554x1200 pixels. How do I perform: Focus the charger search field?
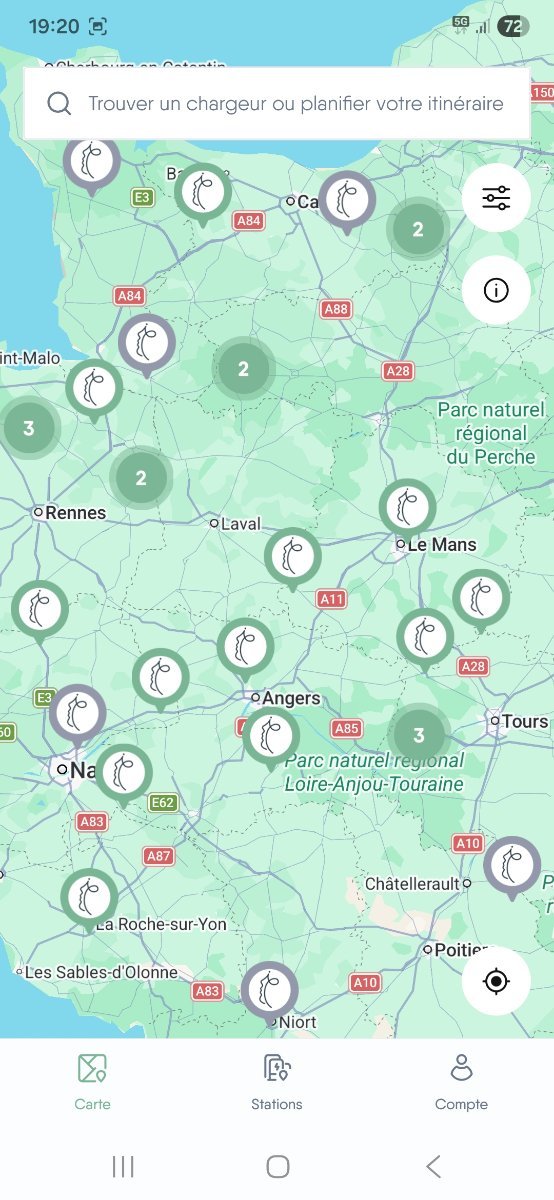[x=277, y=103]
